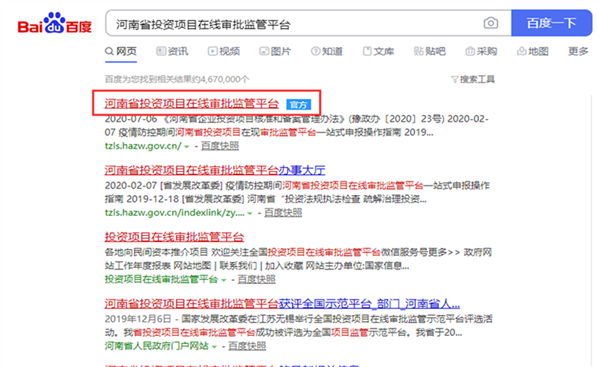Viewport: 598px width, 367px height.
Task: Open 搜索工具 filter
Action: (x=473, y=79)
